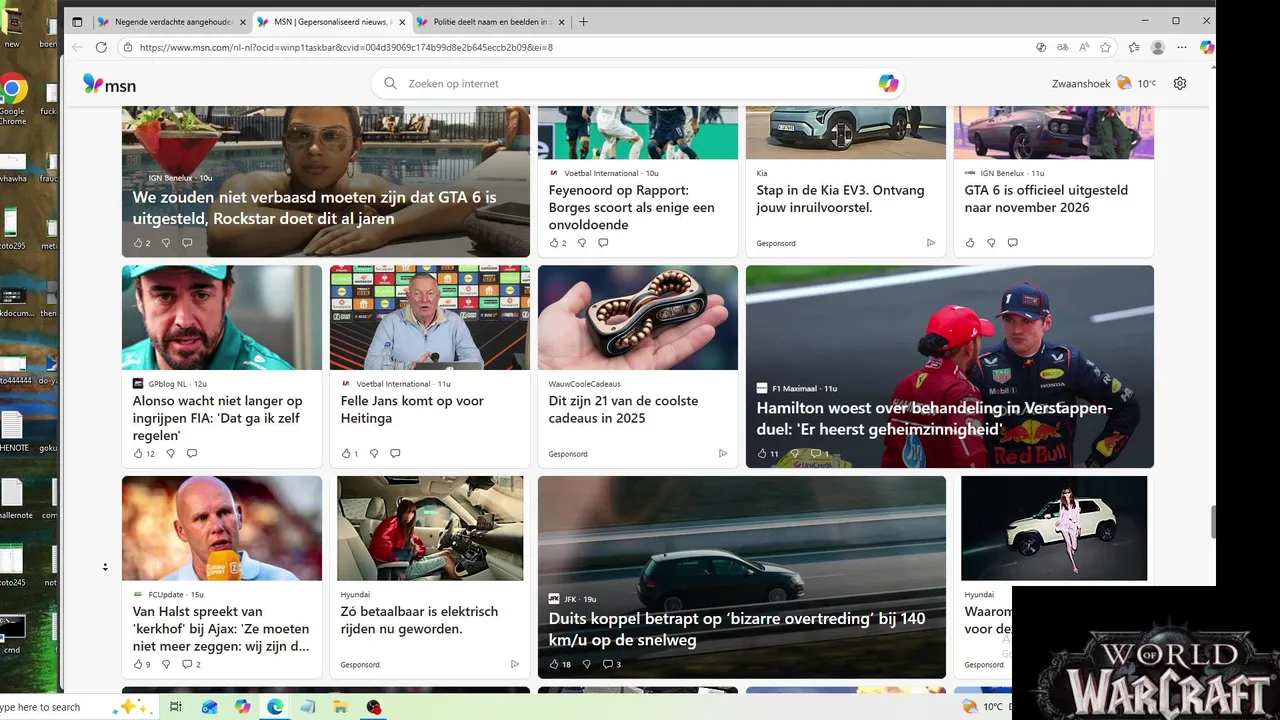This screenshot has height=720, width=1280.
Task: Like the GTA 6 officieel uitgesteld article
Action: (x=970, y=242)
